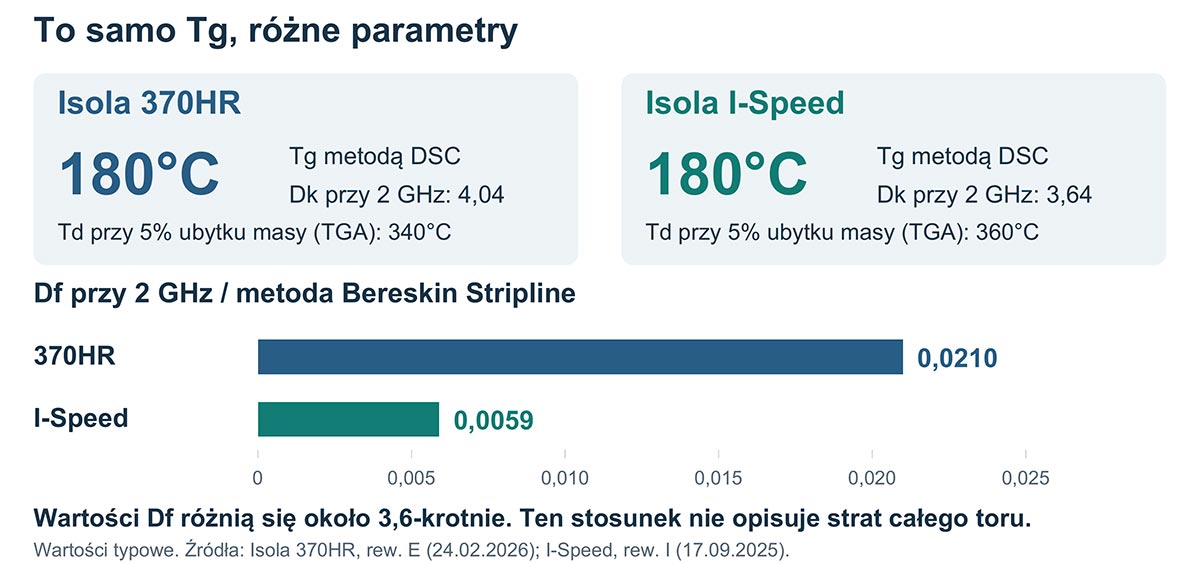This screenshot has height=564, width=1200.
Task: Click the sources footnote 'Wartości typowe'
Action: (x=411, y=549)
